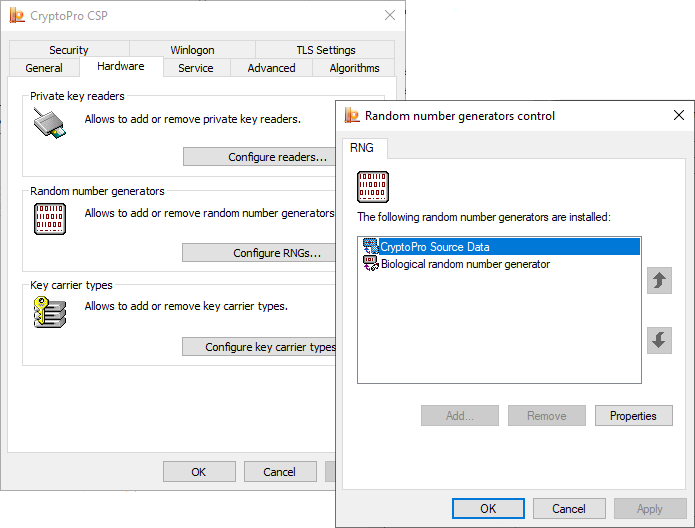Screen dimensions: 695x528
Task: Select Biological random number generator in list
Action: (465, 264)
